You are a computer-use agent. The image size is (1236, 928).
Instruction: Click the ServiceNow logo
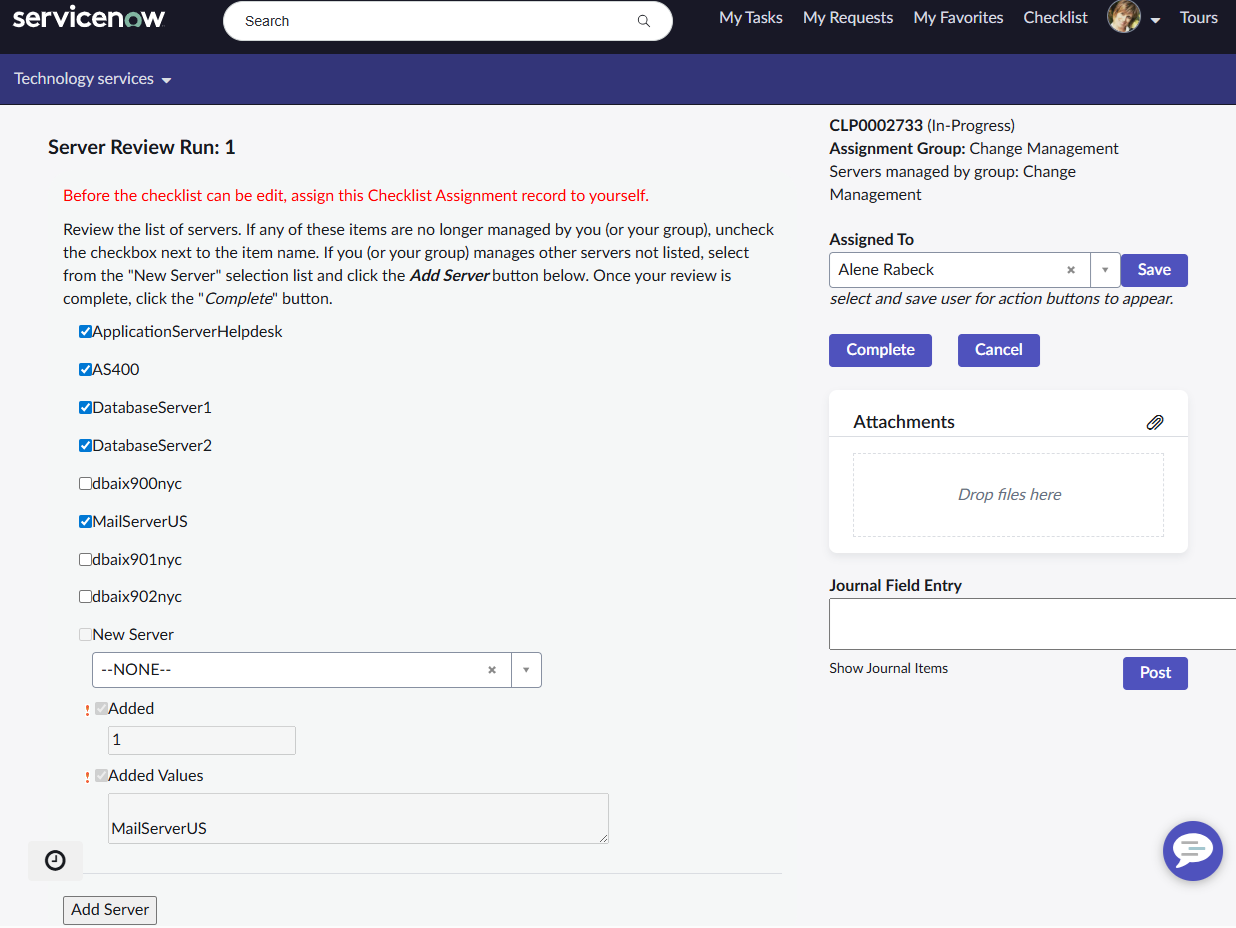pos(88,16)
